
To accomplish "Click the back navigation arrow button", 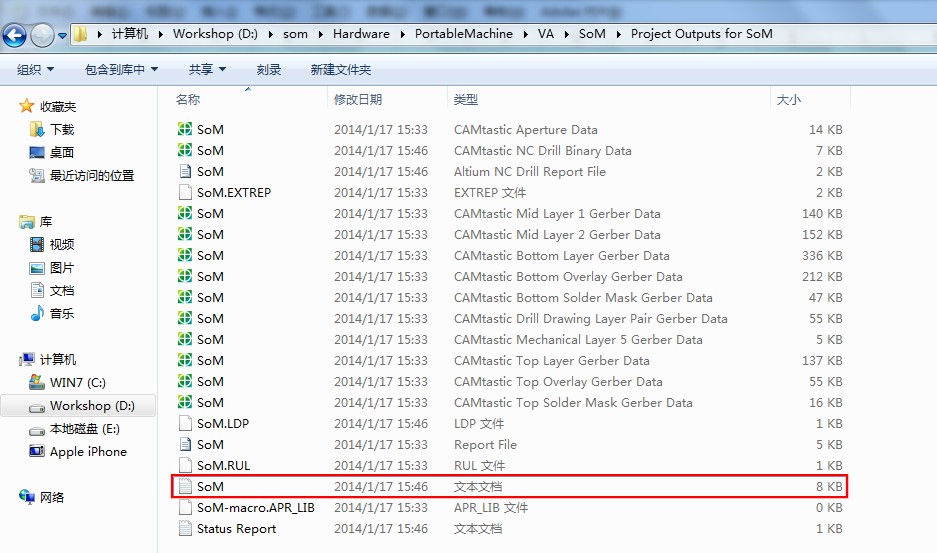I will click(14, 36).
